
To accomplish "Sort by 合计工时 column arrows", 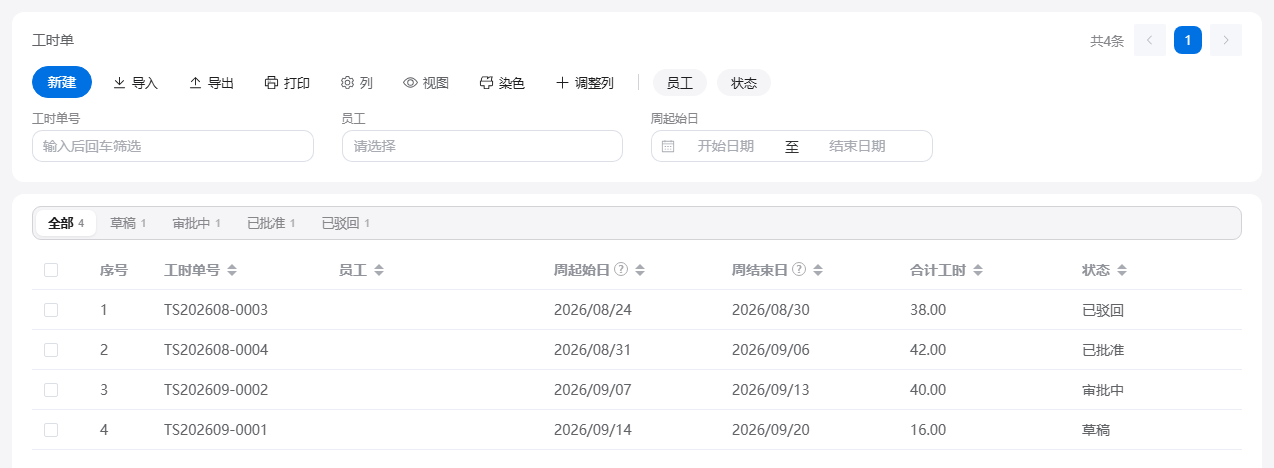I will pyautogui.click(x=978, y=270).
